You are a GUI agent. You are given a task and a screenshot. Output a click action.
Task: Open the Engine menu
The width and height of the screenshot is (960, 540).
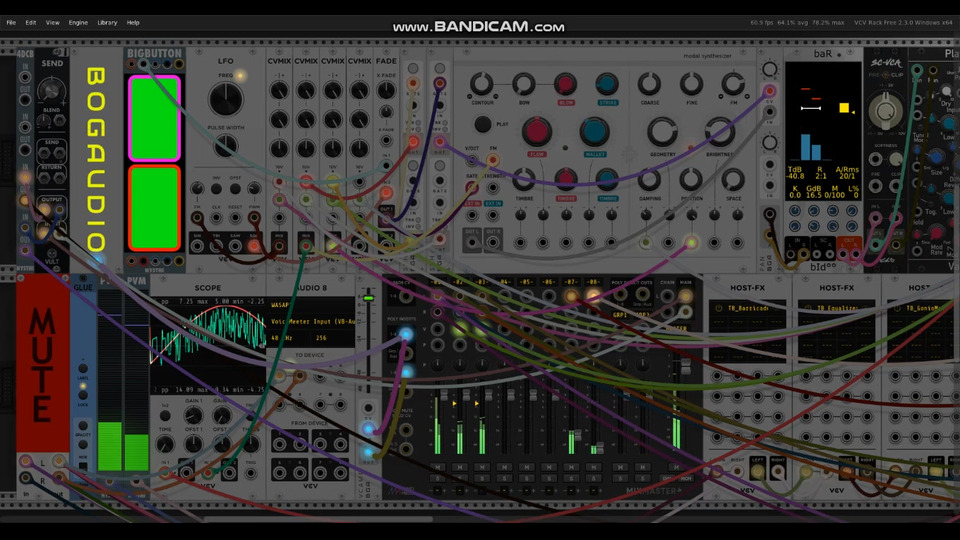pos(78,23)
